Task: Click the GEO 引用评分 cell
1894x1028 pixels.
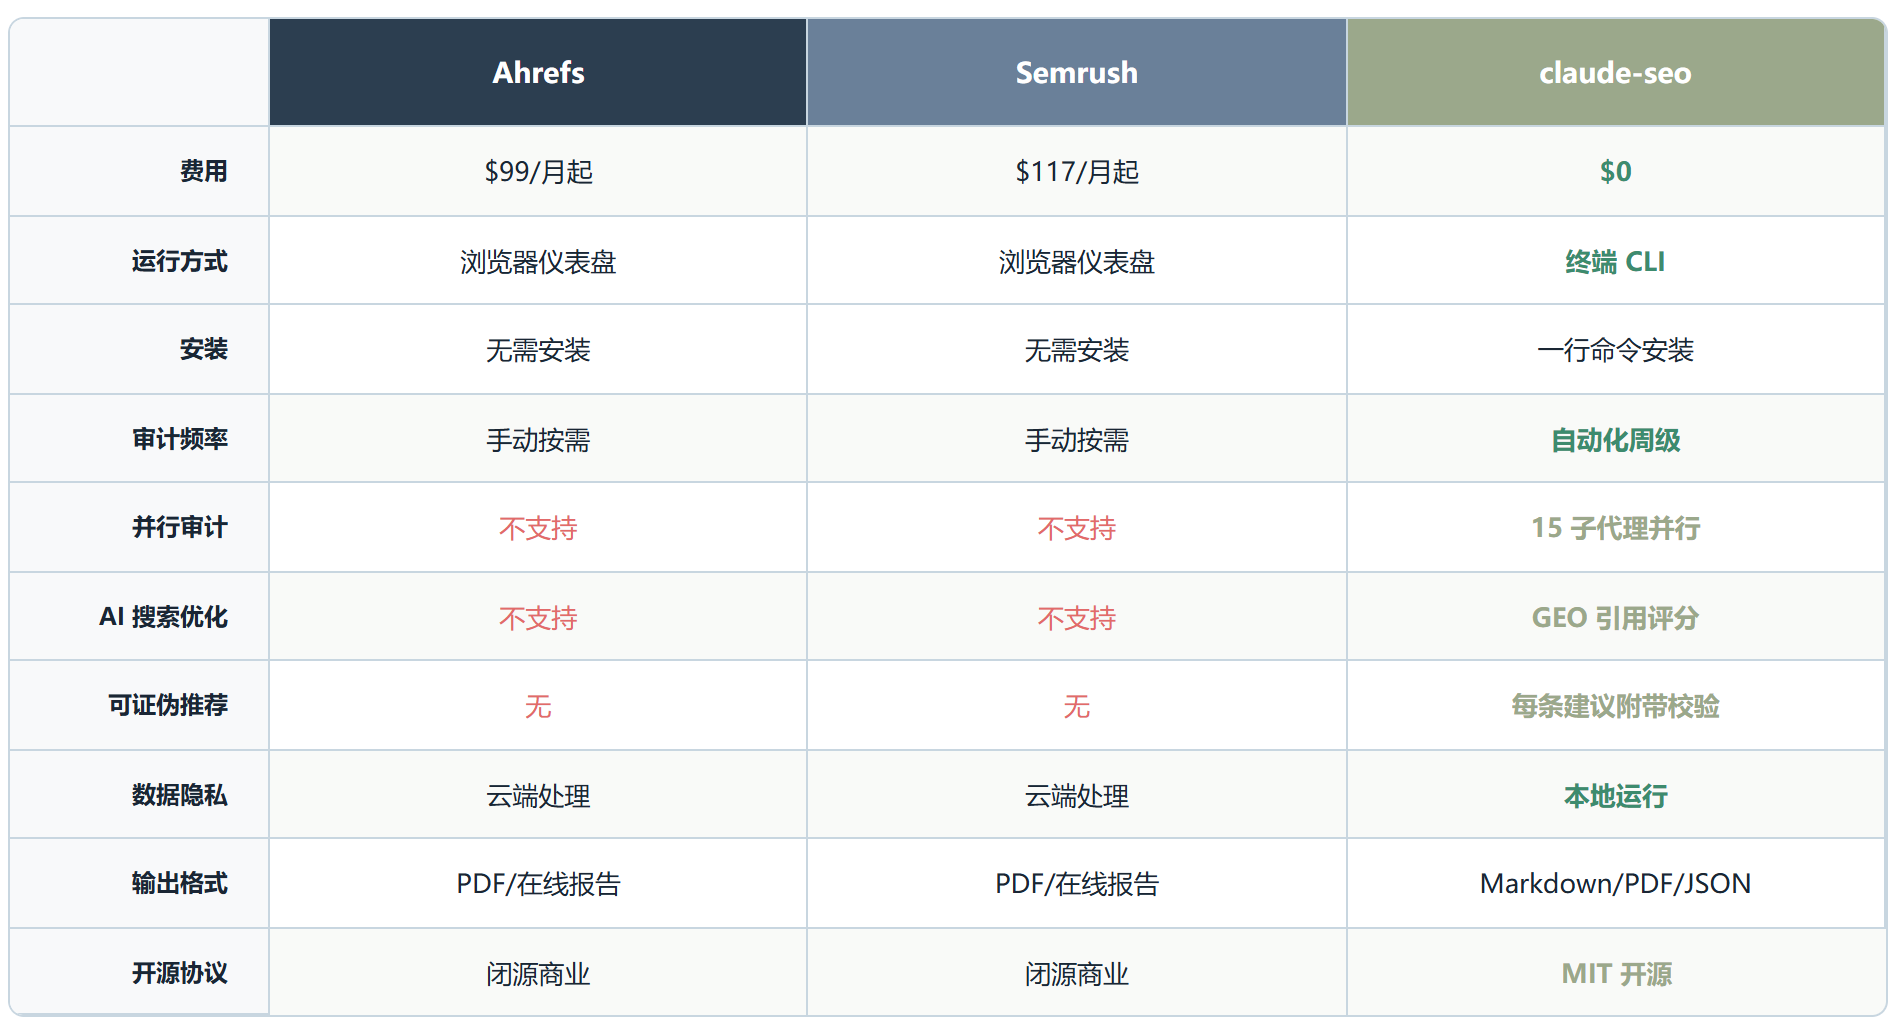Action: (1616, 617)
